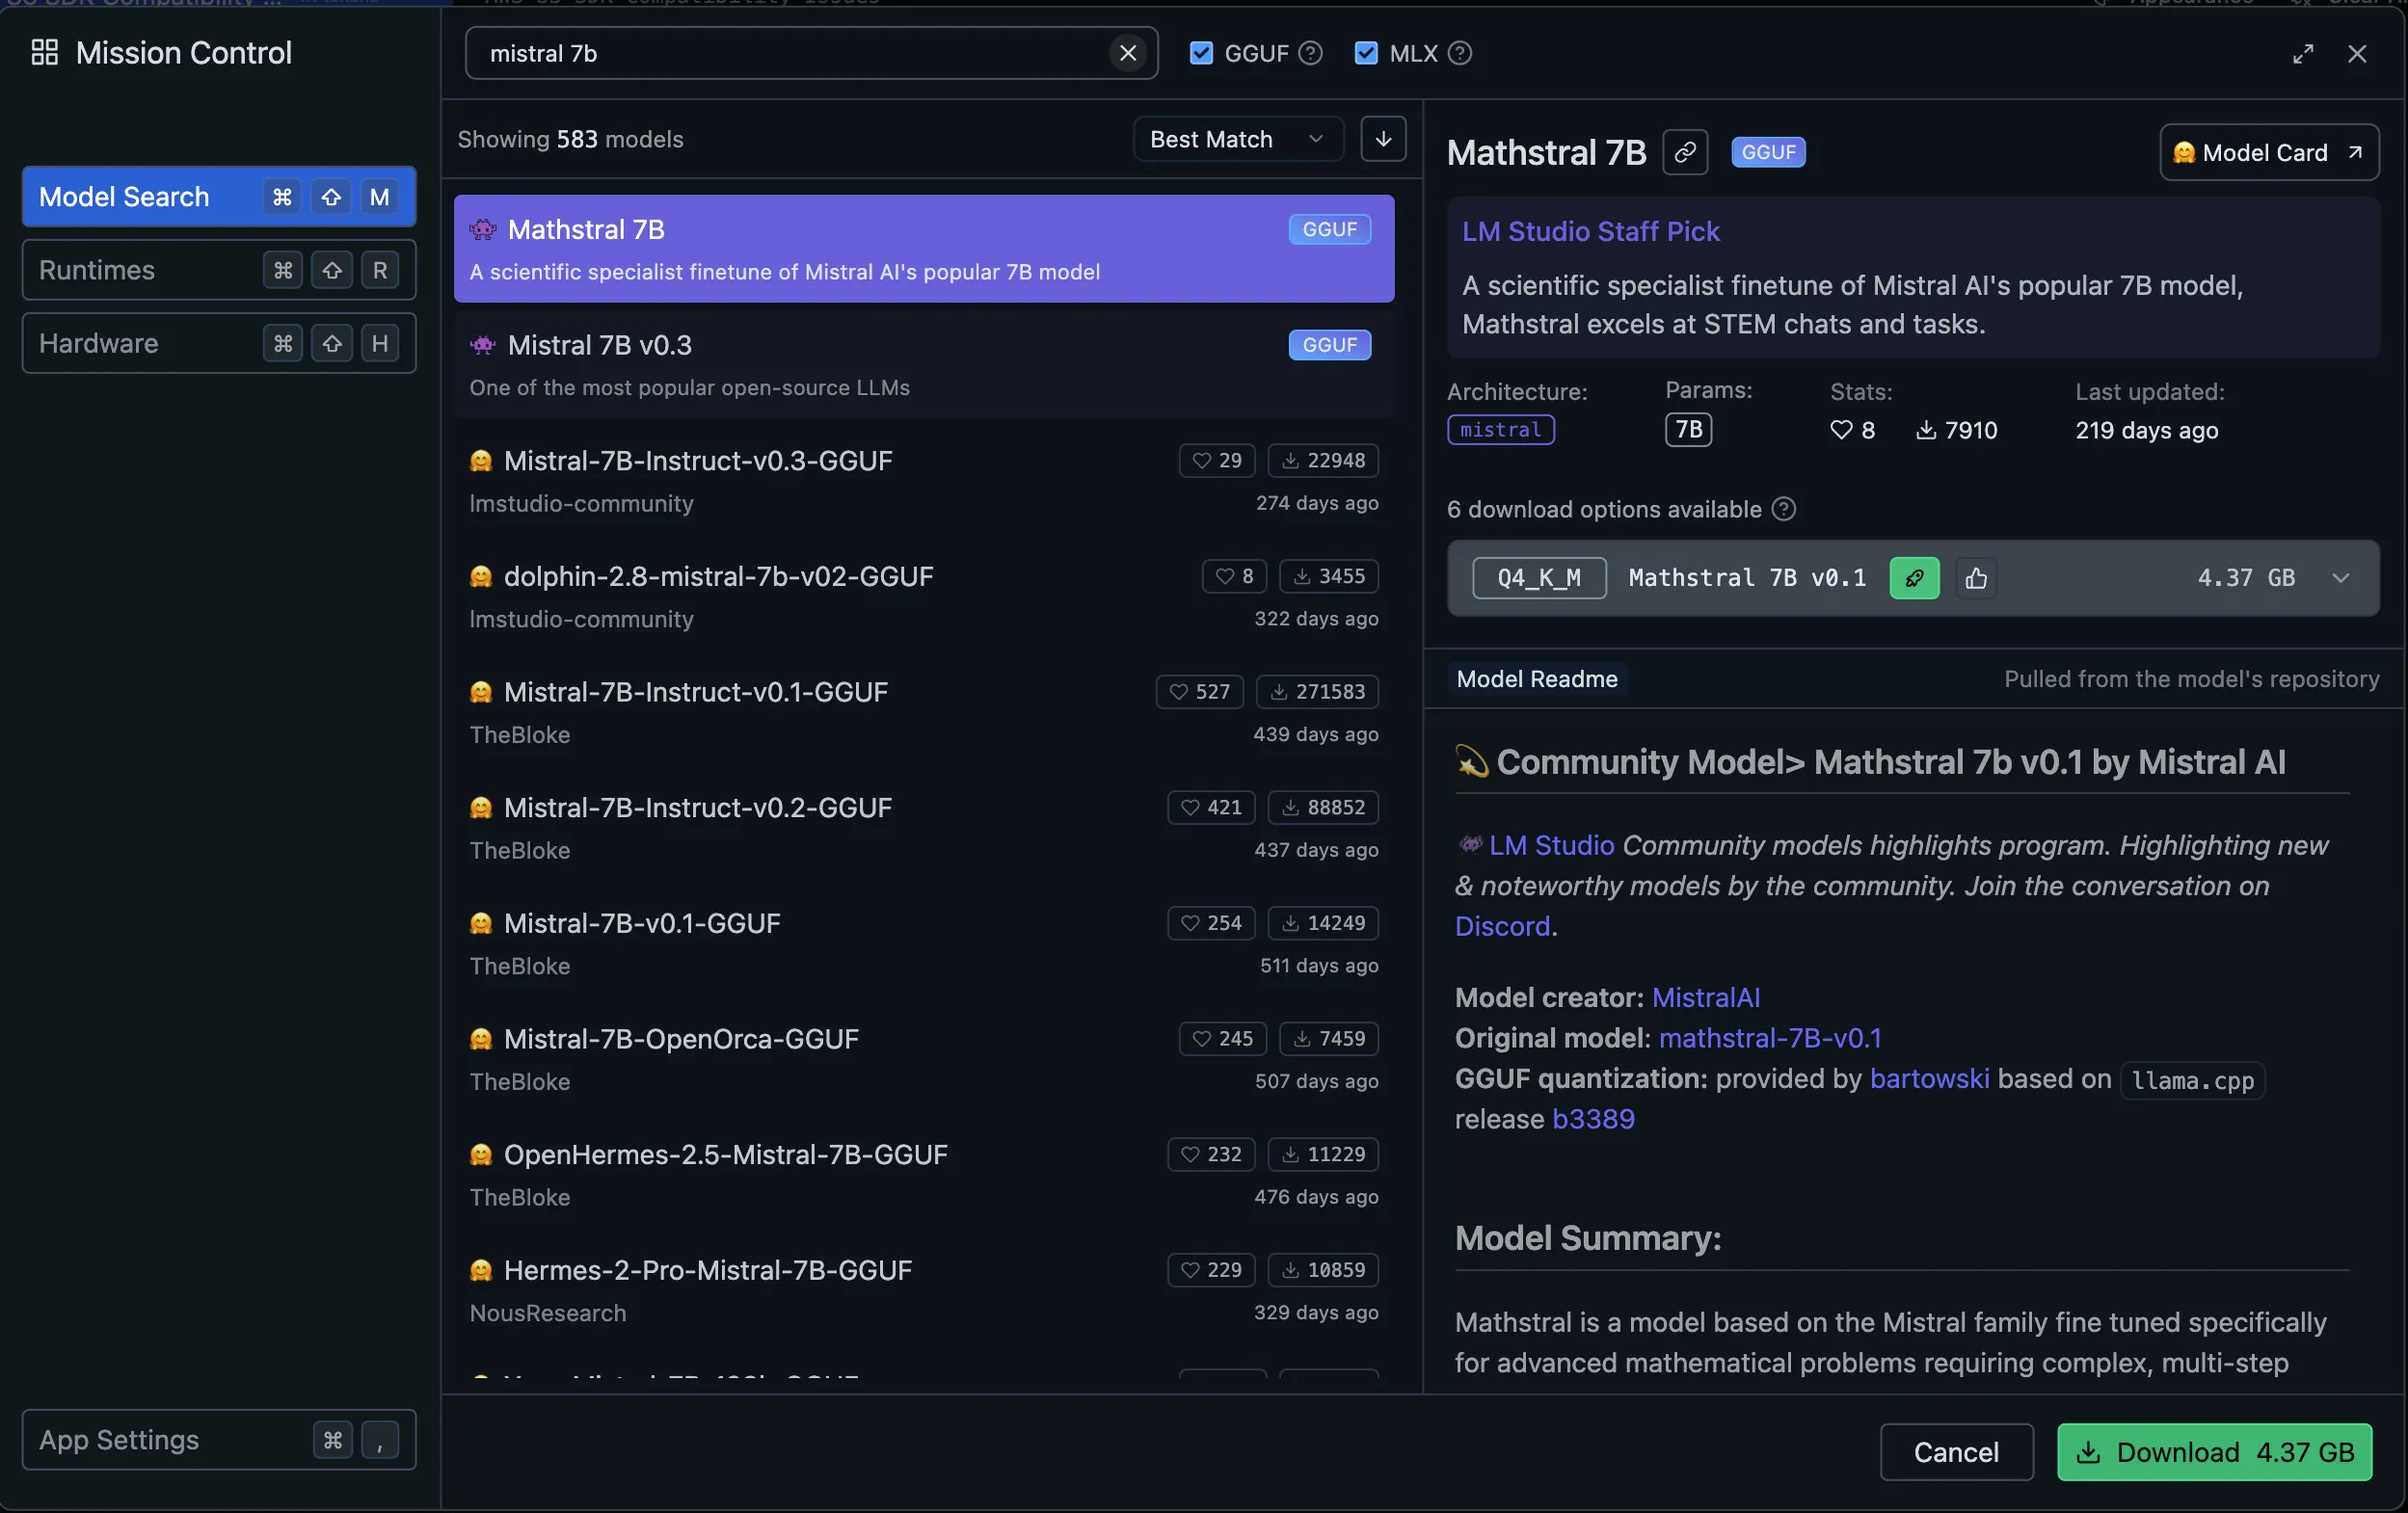The width and height of the screenshot is (2408, 1513).
Task: Open the Hardware section
Action: [219, 343]
